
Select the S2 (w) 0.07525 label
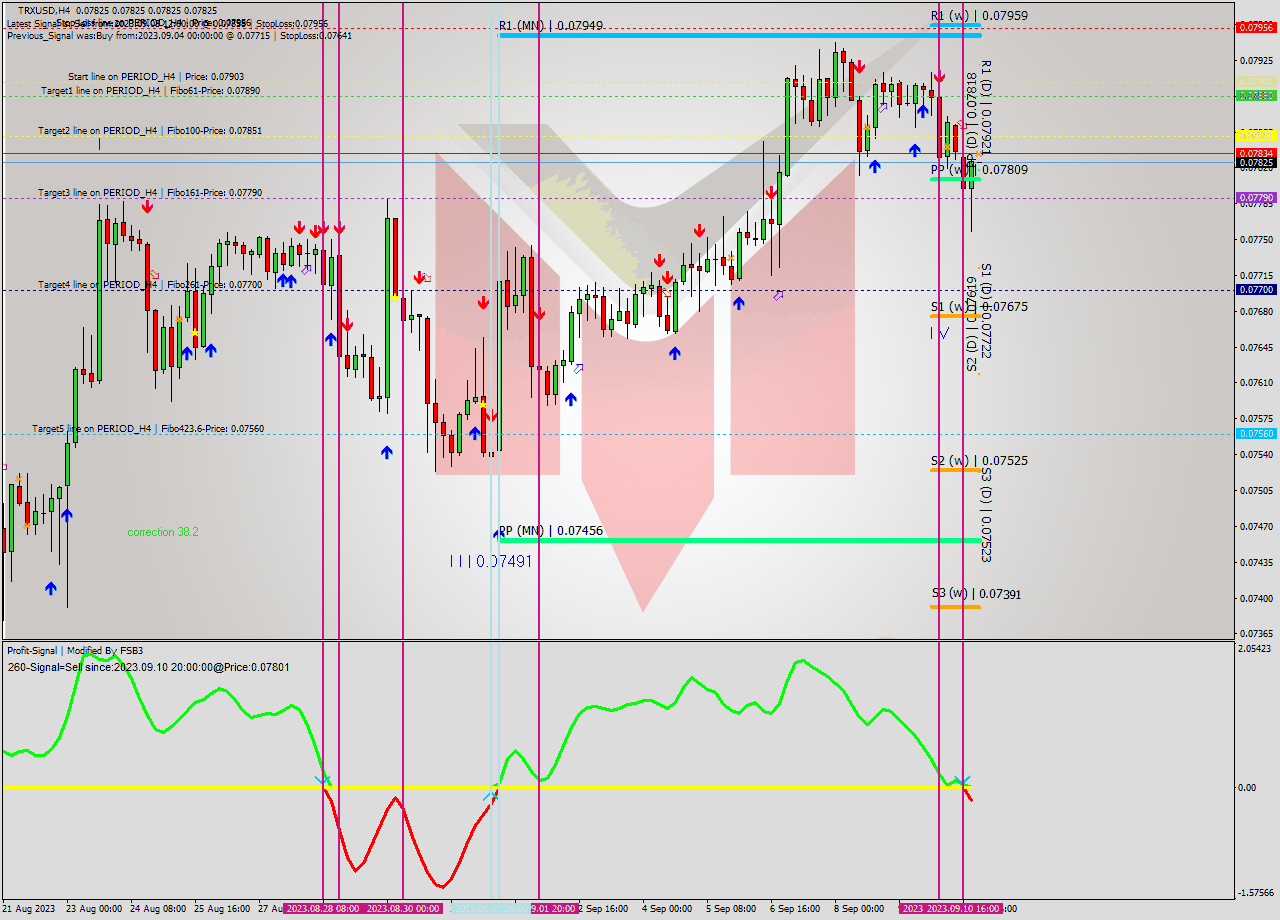click(x=979, y=461)
